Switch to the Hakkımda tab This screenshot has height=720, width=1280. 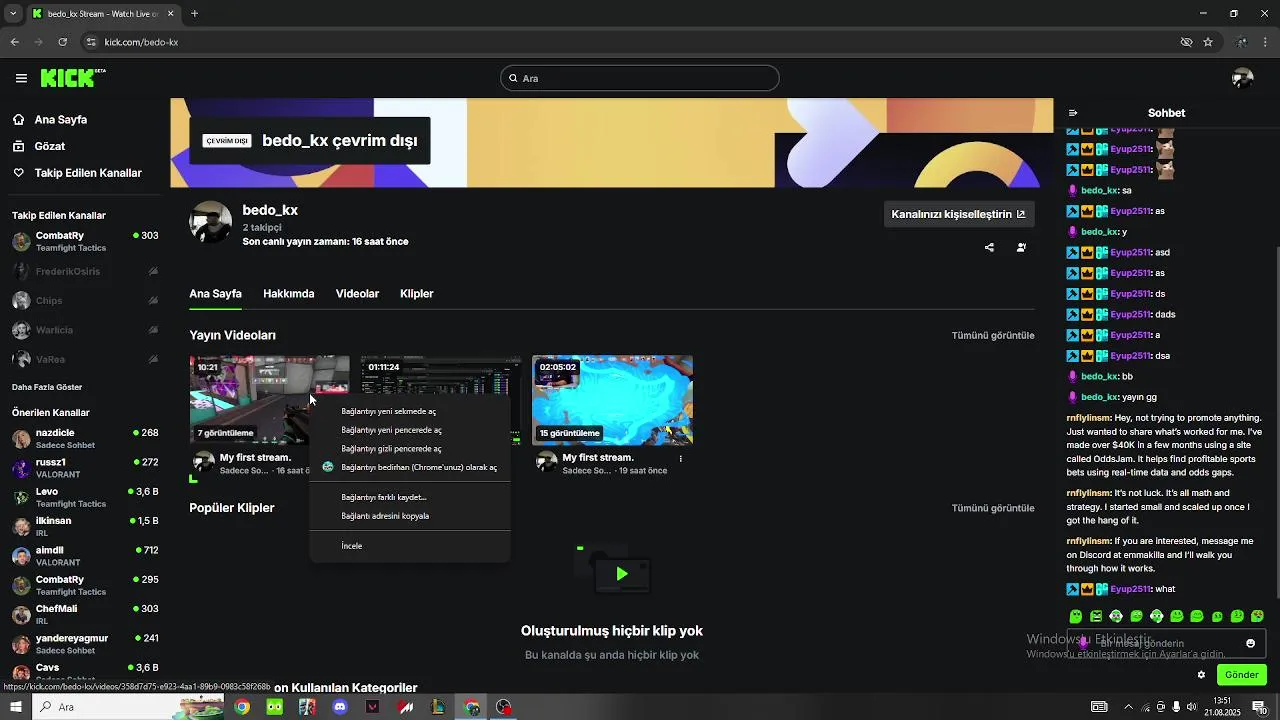pyautogui.click(x=288, y=294)
